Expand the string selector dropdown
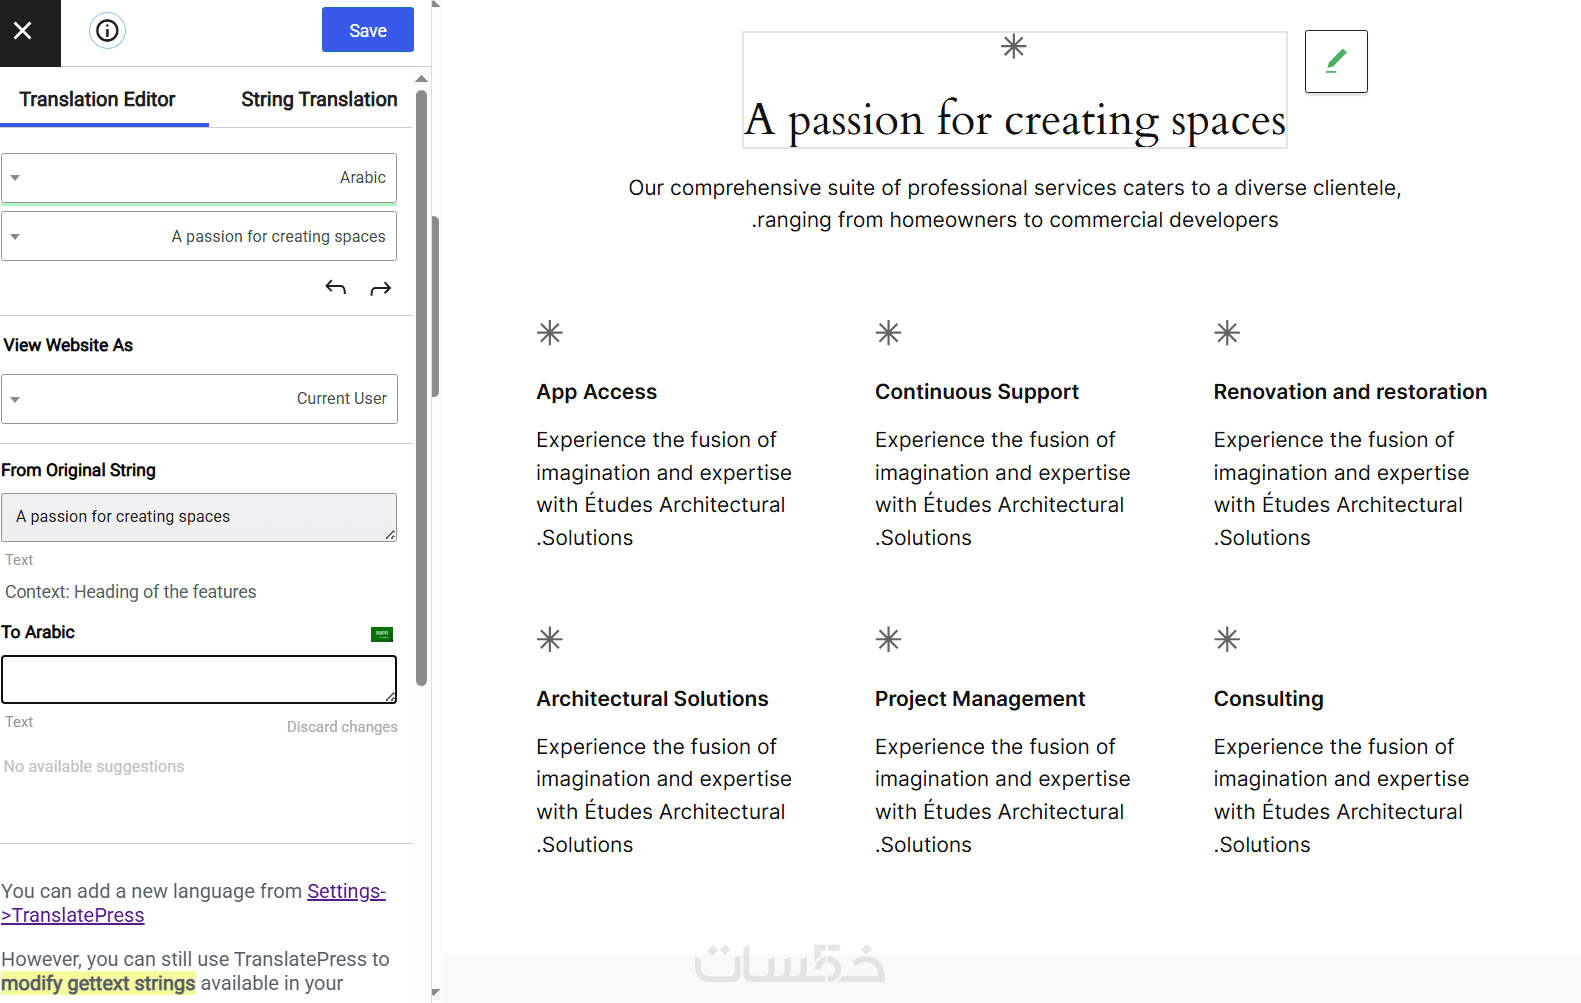1581x1003 pixels. [x=199, y=236]
